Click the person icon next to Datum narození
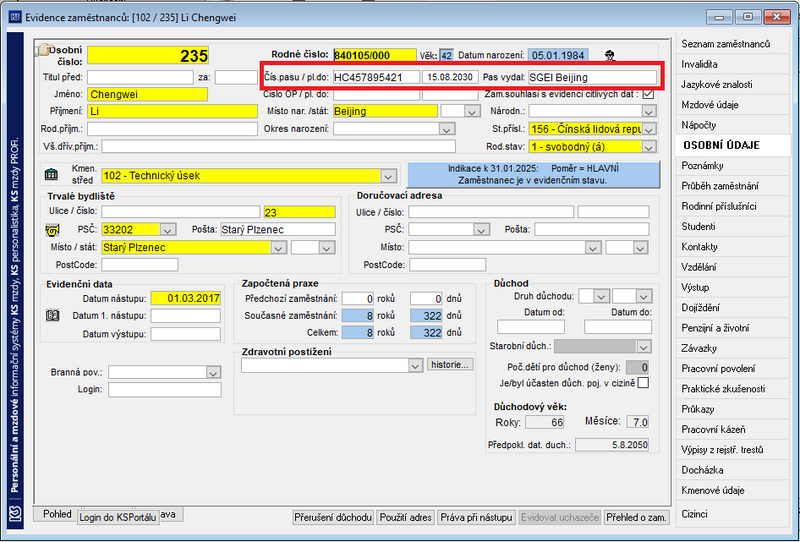Screen dimensions: 800x542 tap(609, 55)
